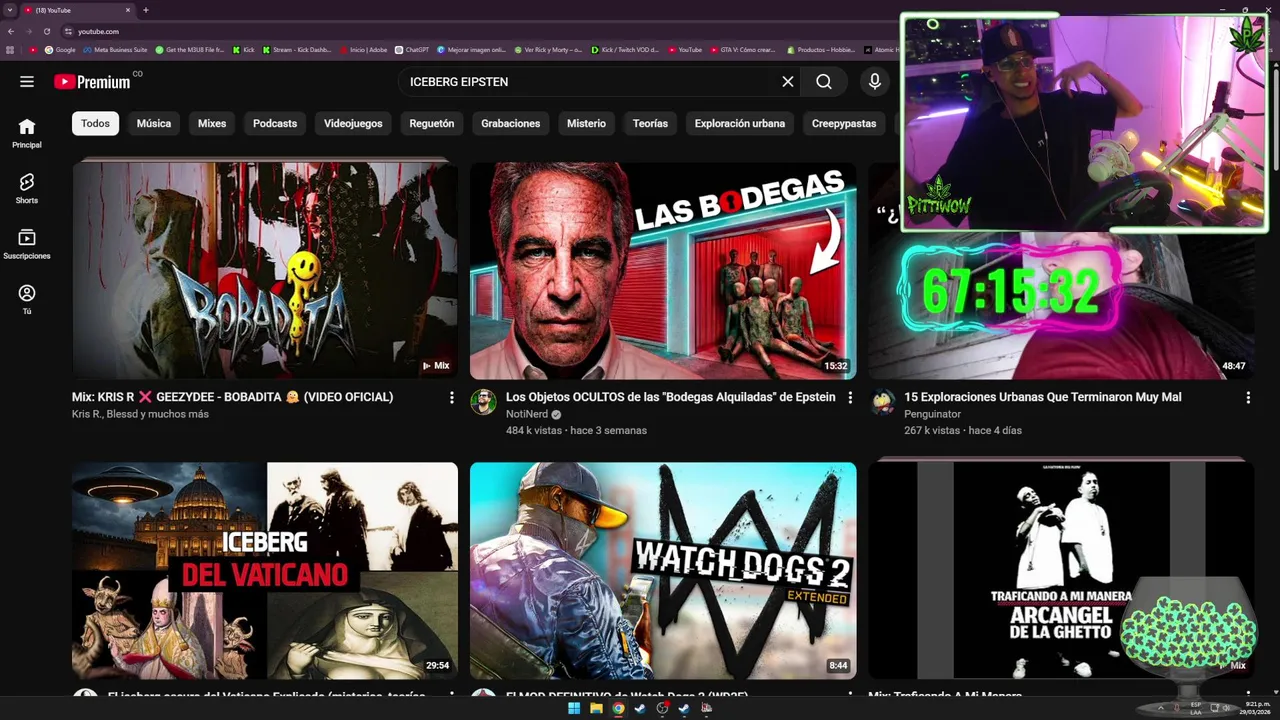Open the YouTube hamburger guide menu

pos(27,82)
